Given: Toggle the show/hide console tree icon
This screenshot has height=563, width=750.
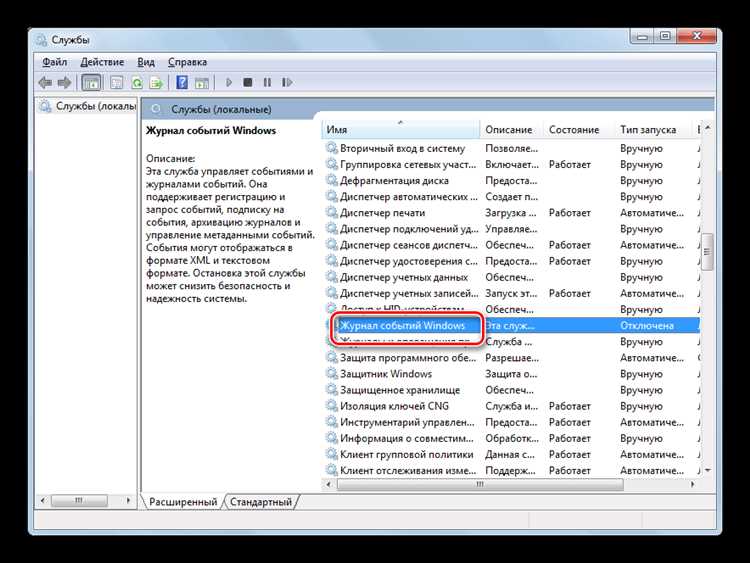Looking at the screenshot, I should [x=91, y=83].
